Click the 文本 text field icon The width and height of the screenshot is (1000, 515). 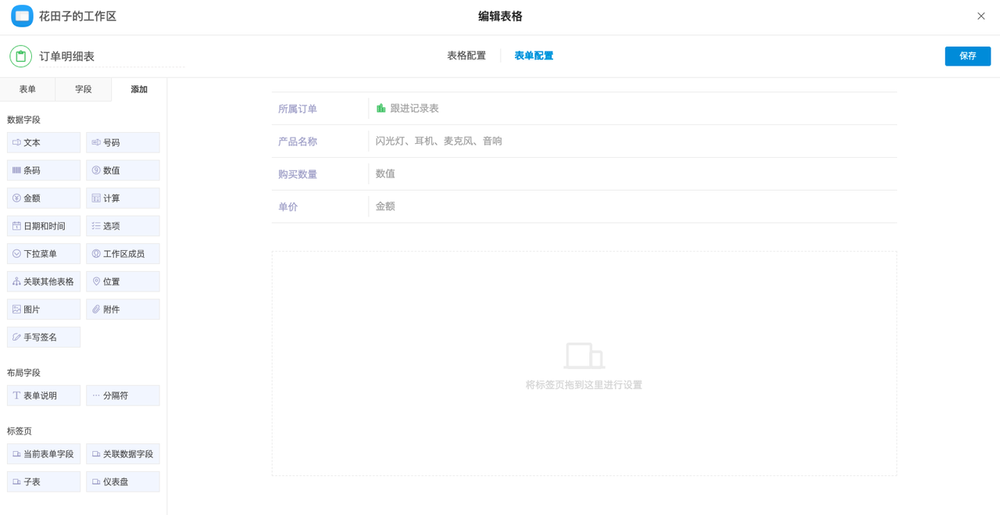coord(17,143)
